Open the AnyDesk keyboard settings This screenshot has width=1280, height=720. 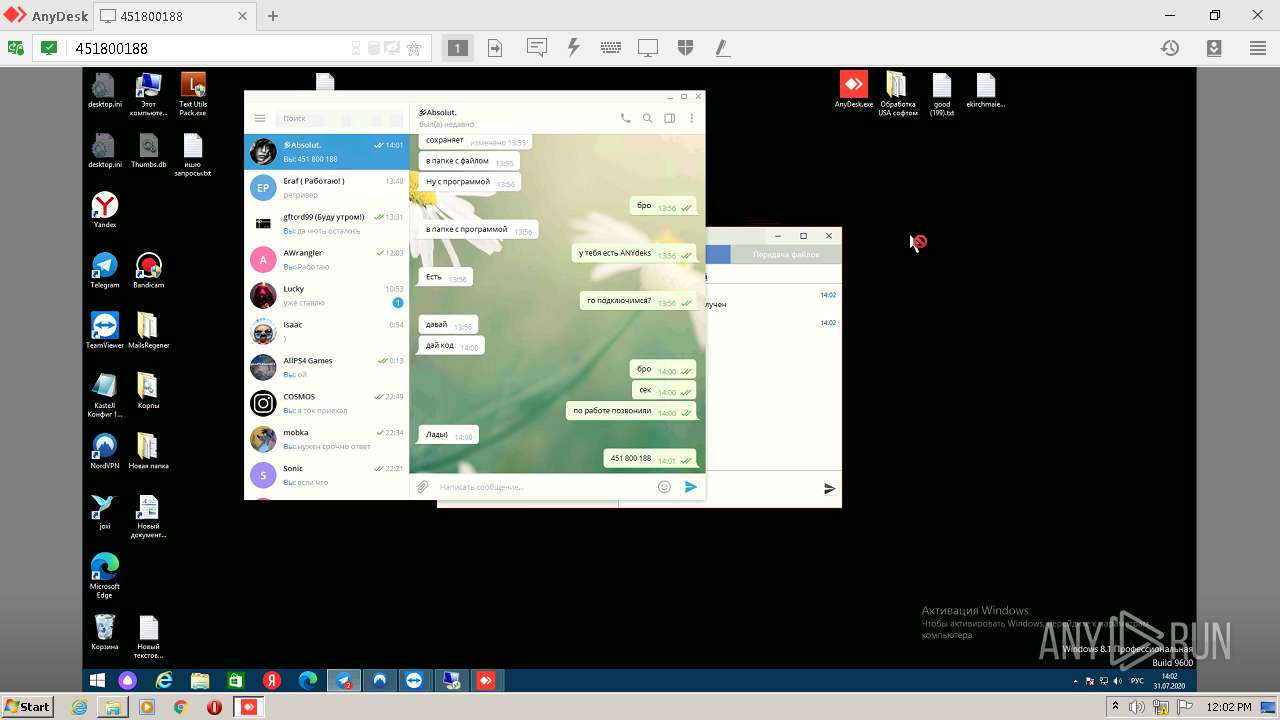point(611,48)
